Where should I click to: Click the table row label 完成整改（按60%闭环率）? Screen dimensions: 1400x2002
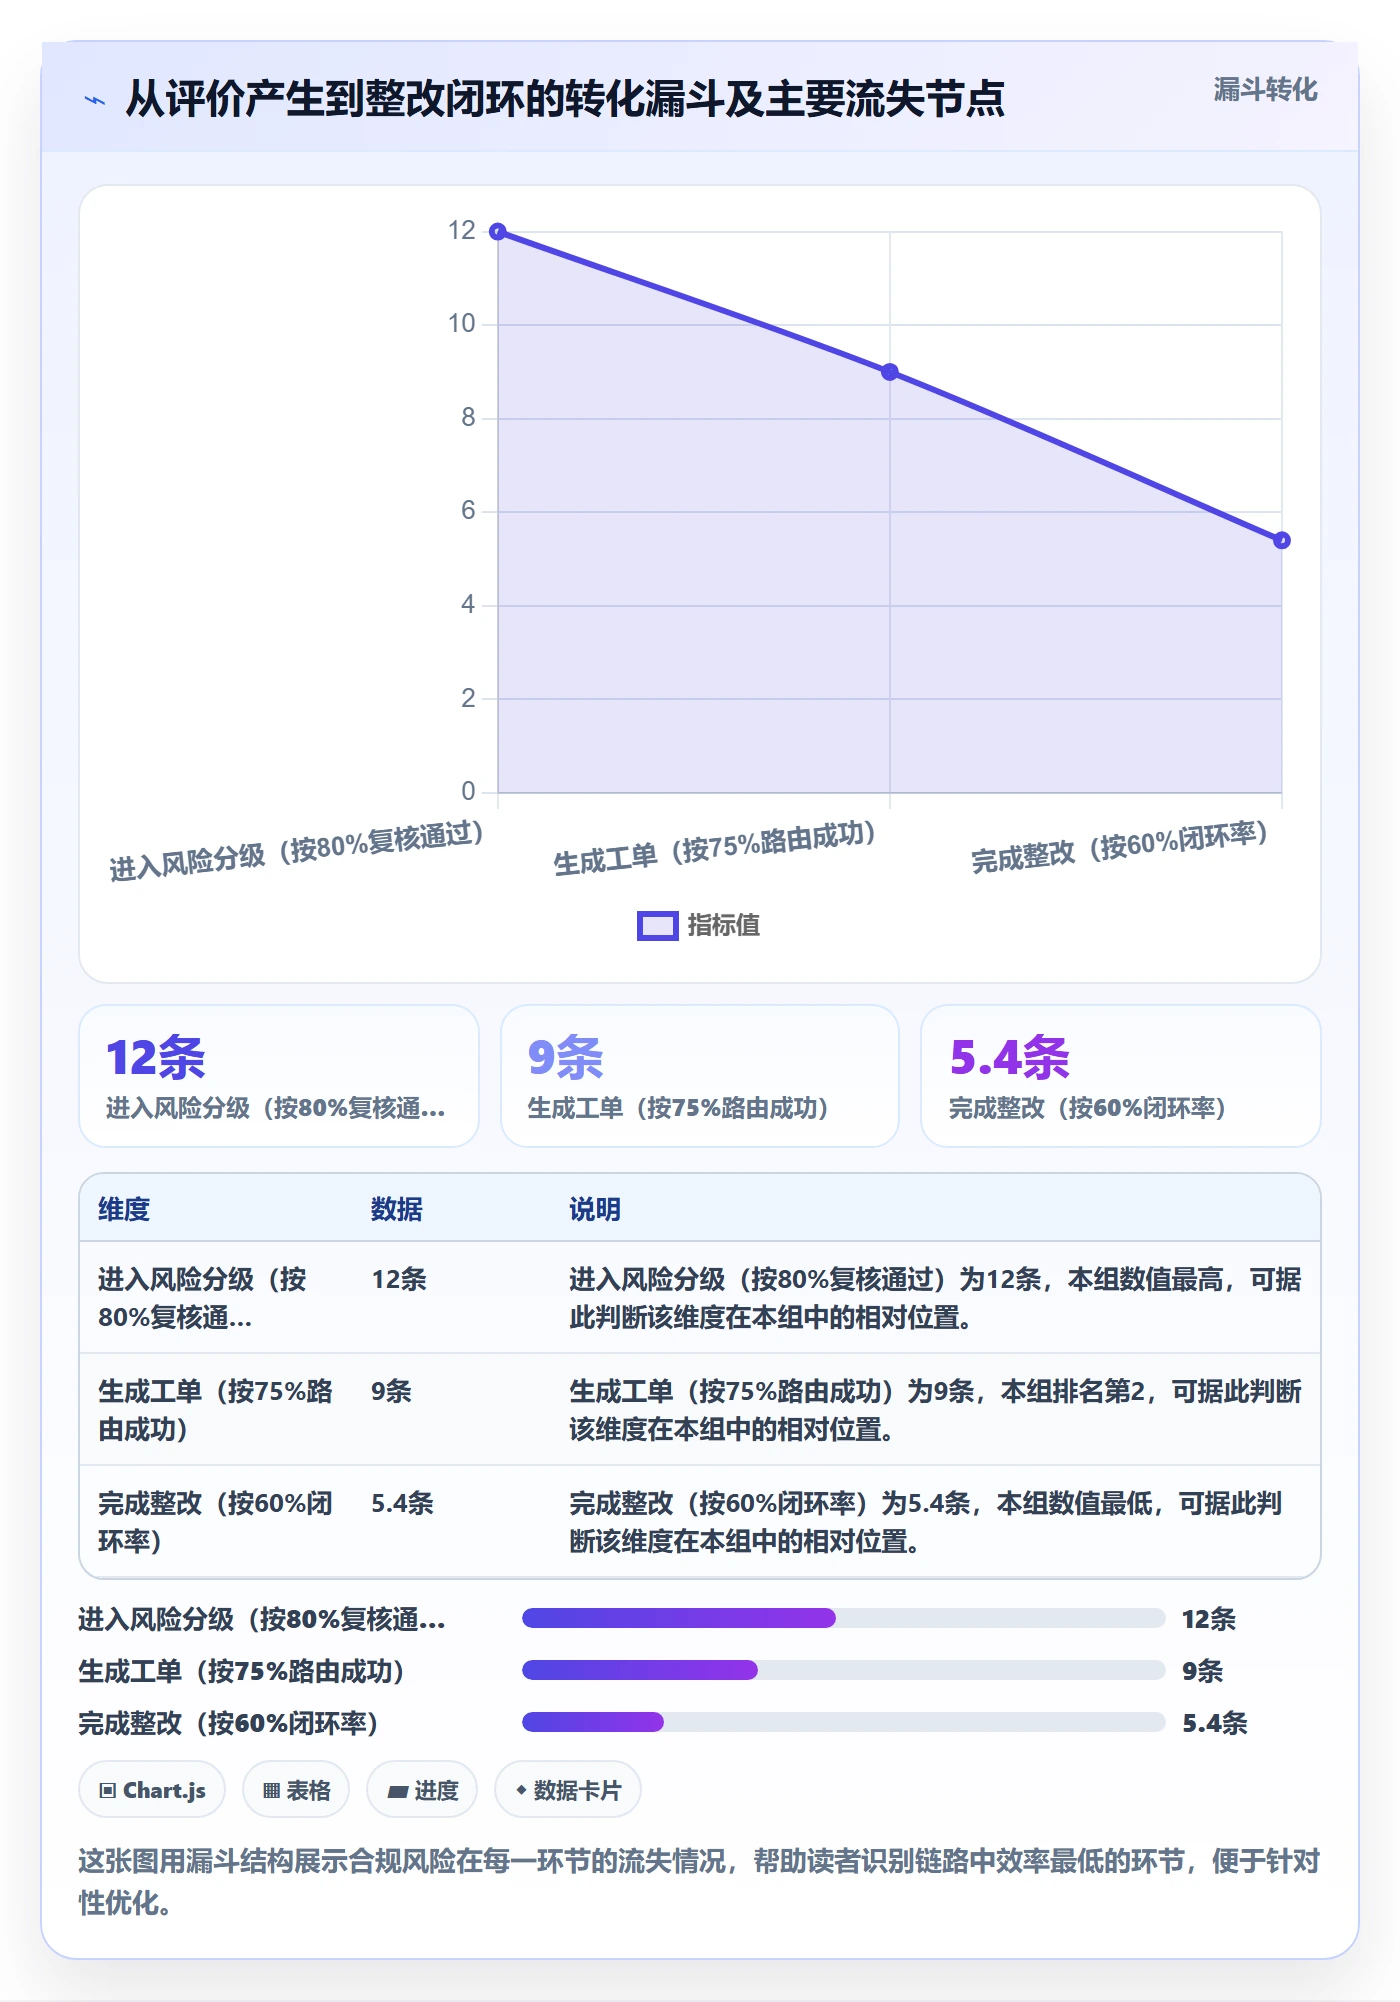pyautogui.click(x=216, y=1522)
